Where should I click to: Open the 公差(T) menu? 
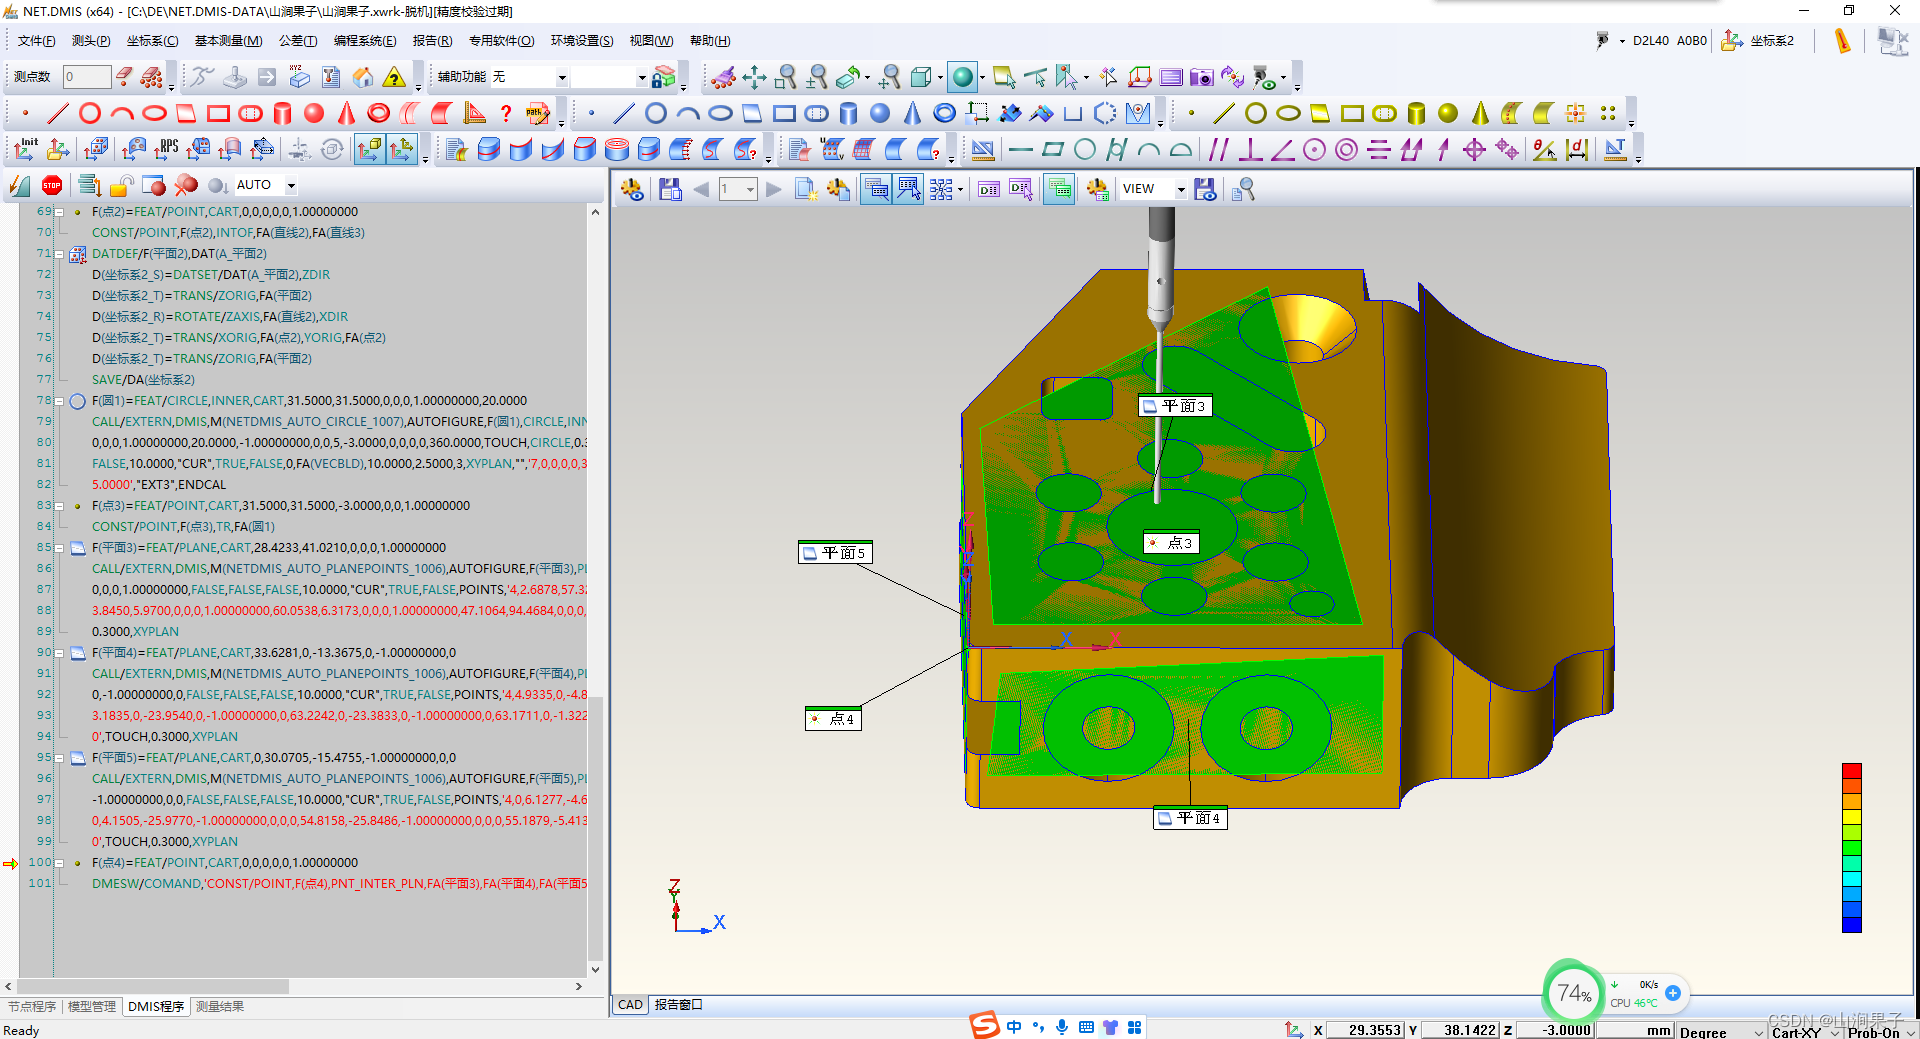coord(298,41)
